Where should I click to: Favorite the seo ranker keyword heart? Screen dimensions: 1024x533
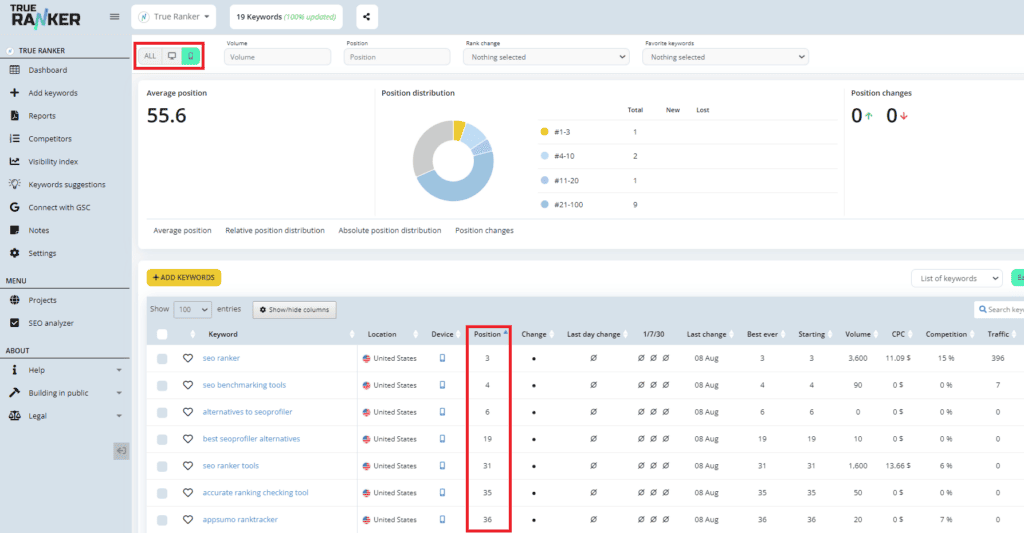coord(187,358)
